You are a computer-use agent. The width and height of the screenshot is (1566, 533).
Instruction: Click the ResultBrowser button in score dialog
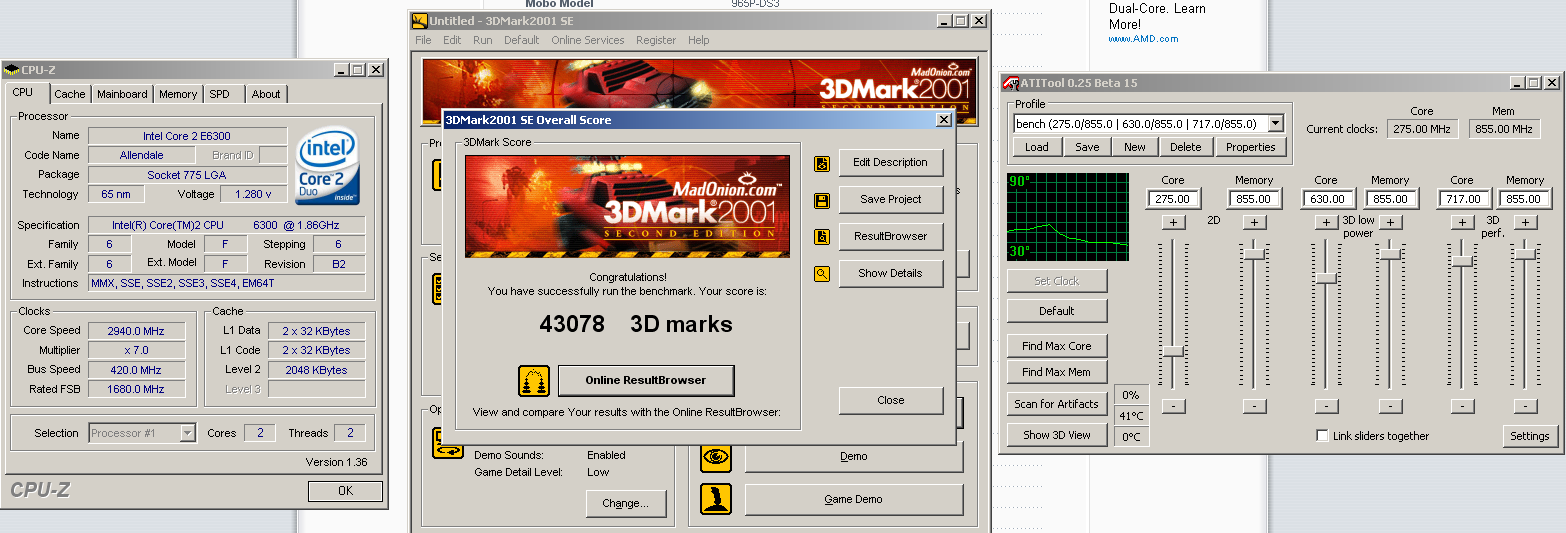pos(890,236)
